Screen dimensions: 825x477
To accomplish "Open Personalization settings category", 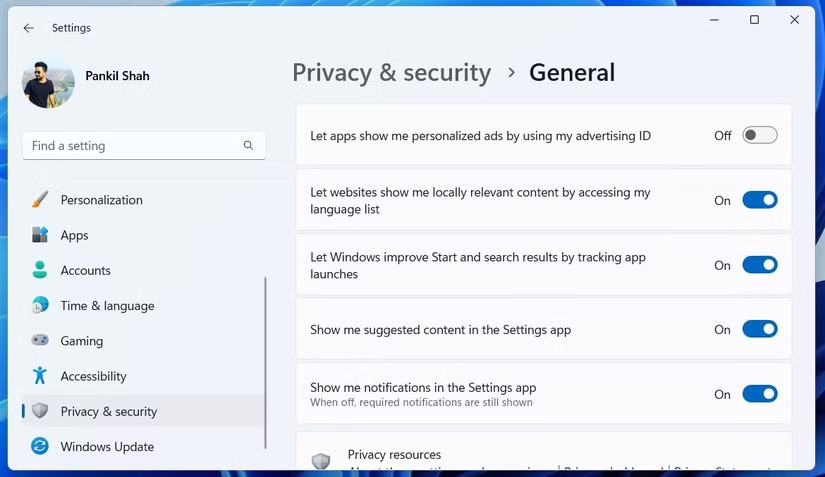I will click(143, 200).
